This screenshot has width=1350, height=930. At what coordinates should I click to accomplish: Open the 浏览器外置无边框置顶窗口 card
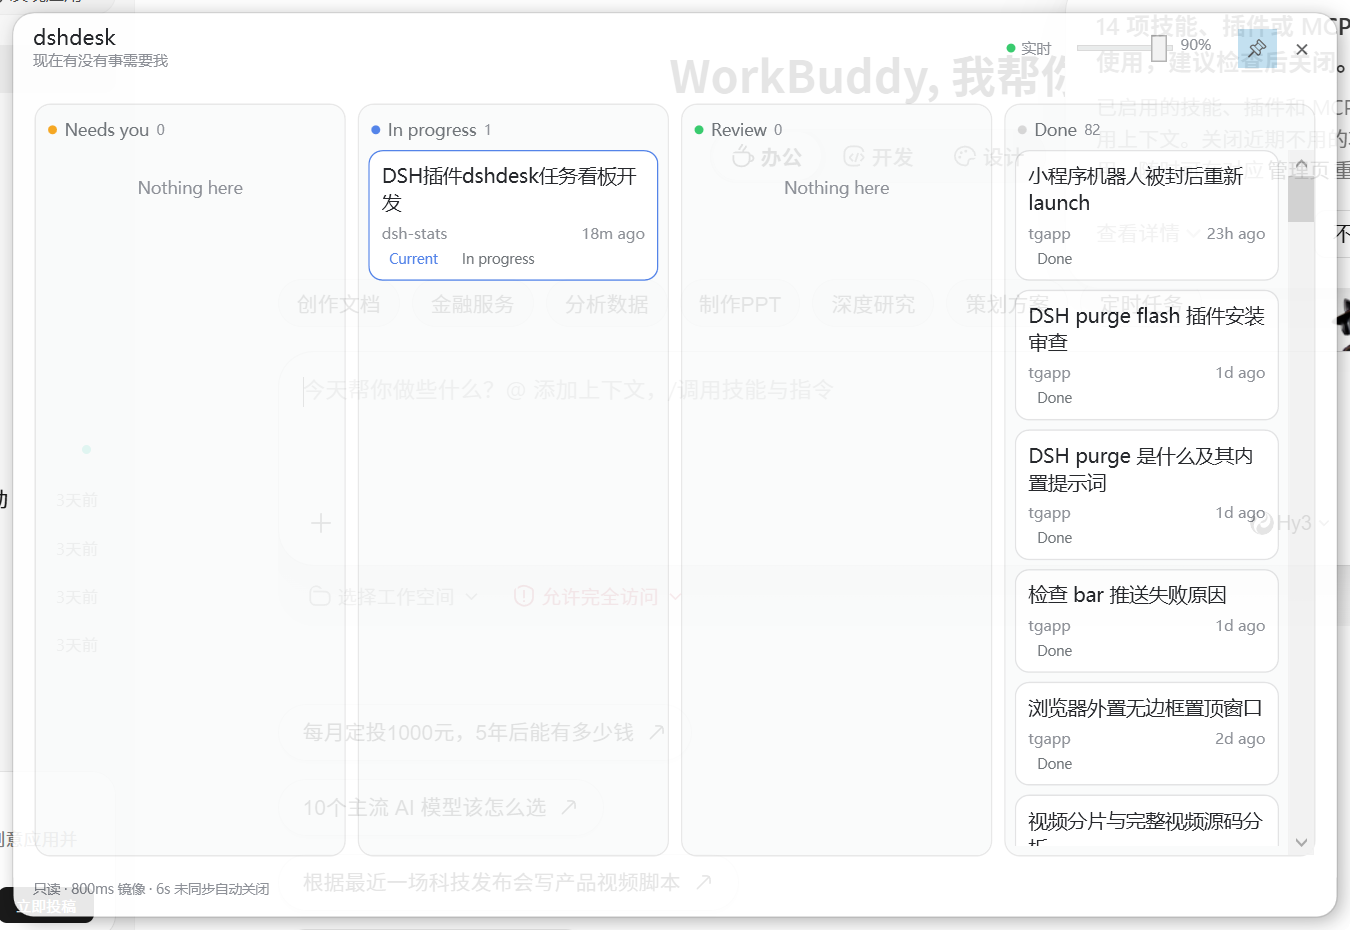click(x=1146, y=734)
